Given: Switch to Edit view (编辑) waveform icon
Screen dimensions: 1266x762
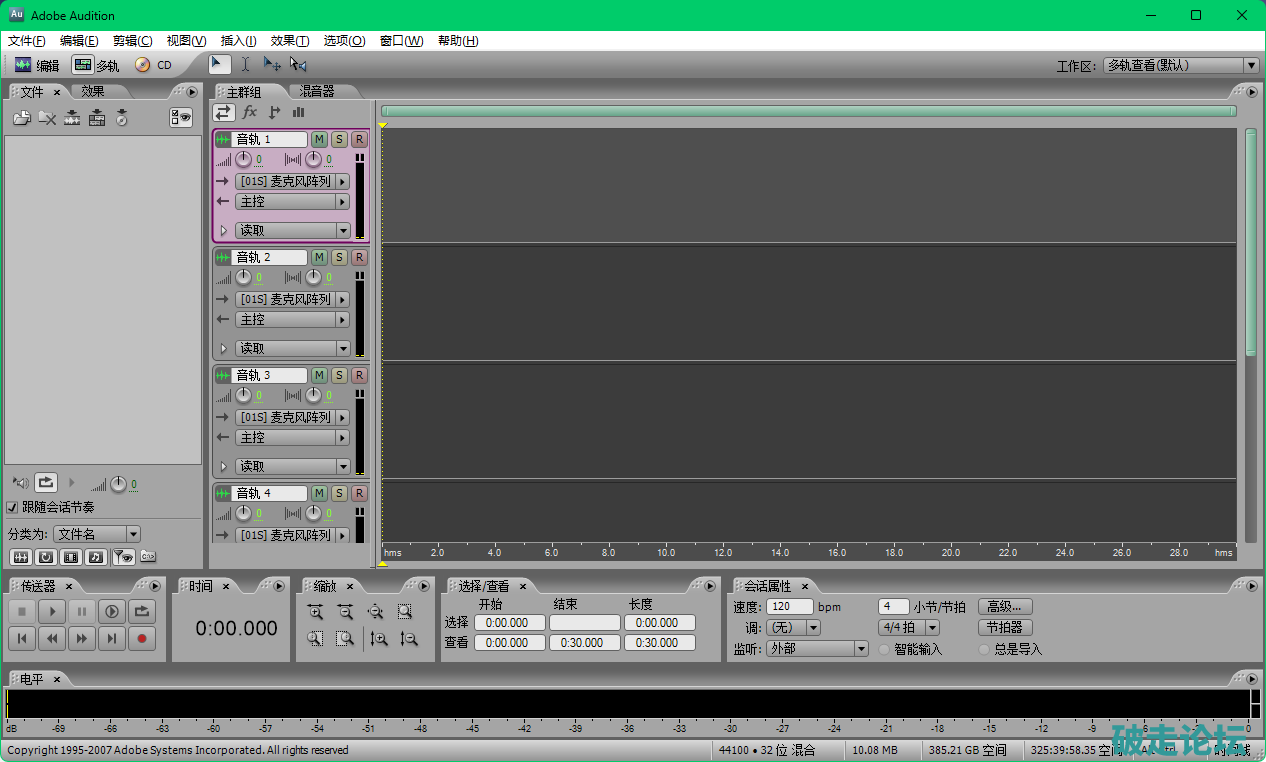Looking at the screenshot, I should point(24,65).
